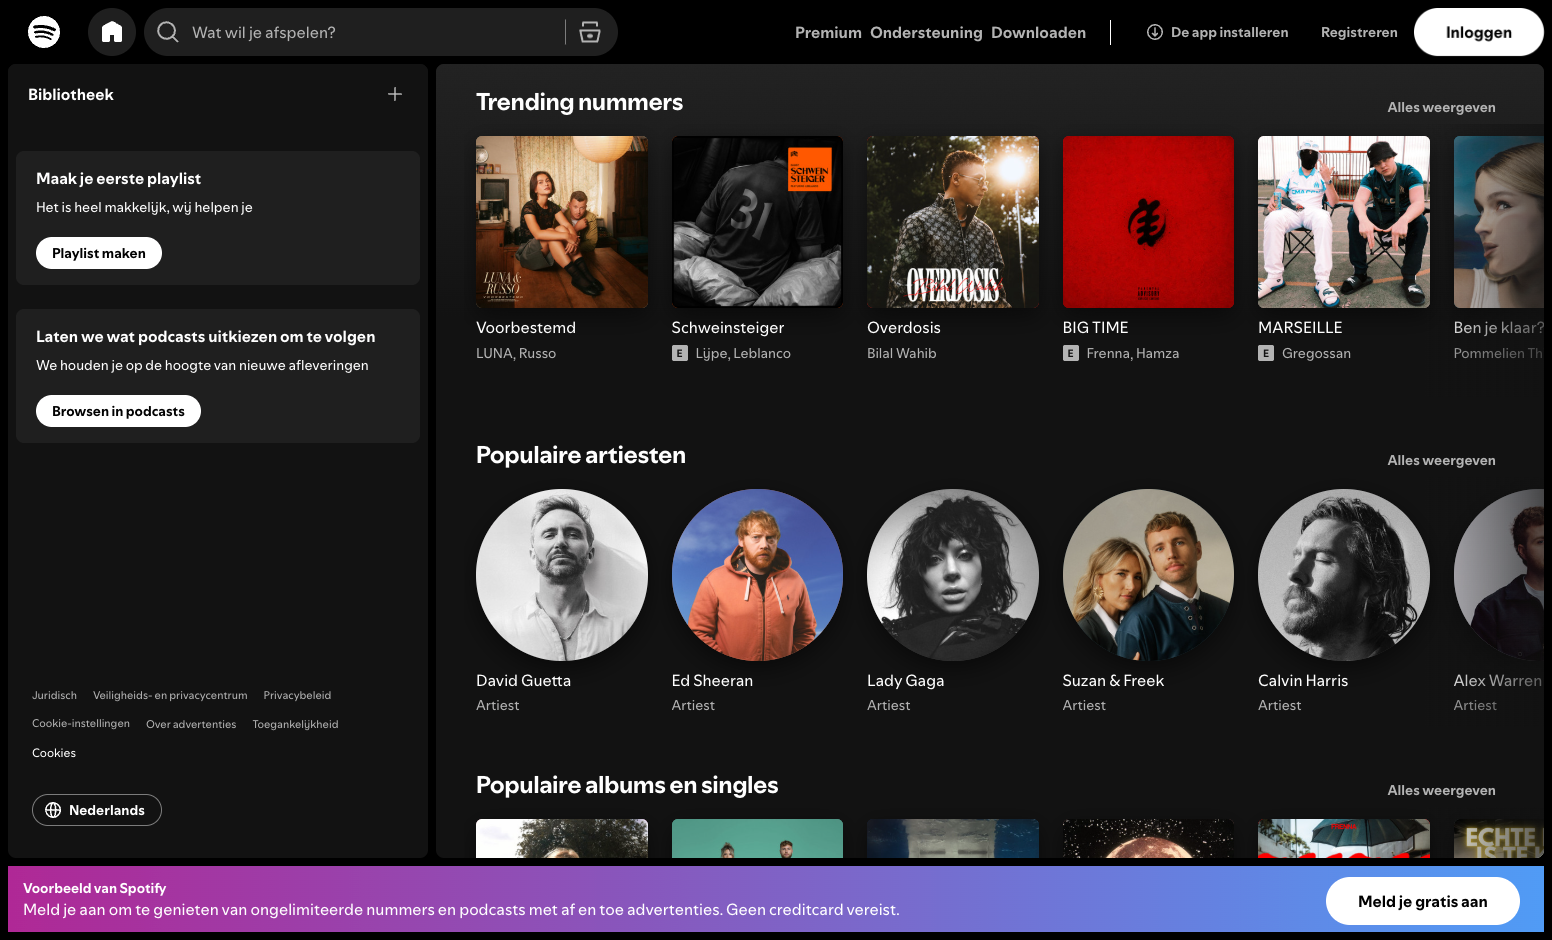Open Ed Sheeran artist photo
Image resolution: width=1552 pixels, height=940 pixels.
pyautogui.click(x=757, y=575)
